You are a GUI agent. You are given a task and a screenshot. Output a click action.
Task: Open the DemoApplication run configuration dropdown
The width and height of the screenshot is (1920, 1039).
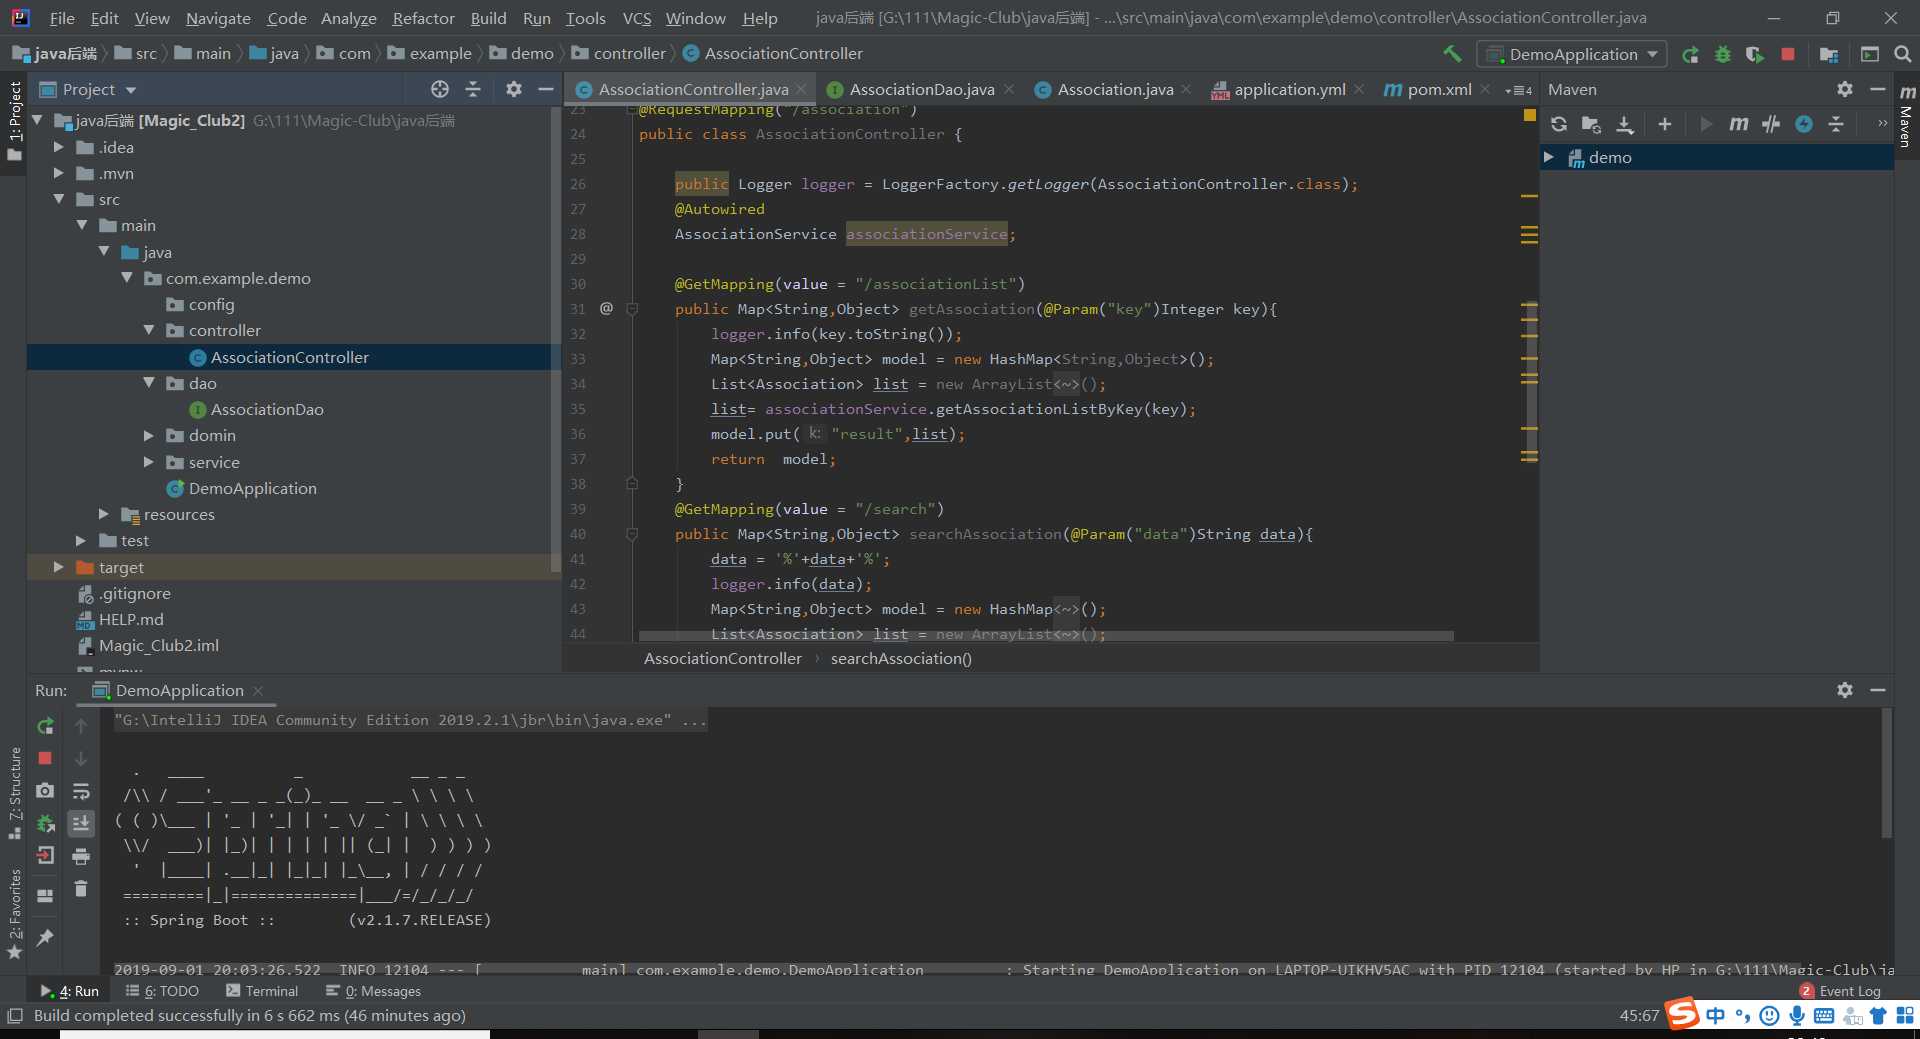tap(1573, 54)
